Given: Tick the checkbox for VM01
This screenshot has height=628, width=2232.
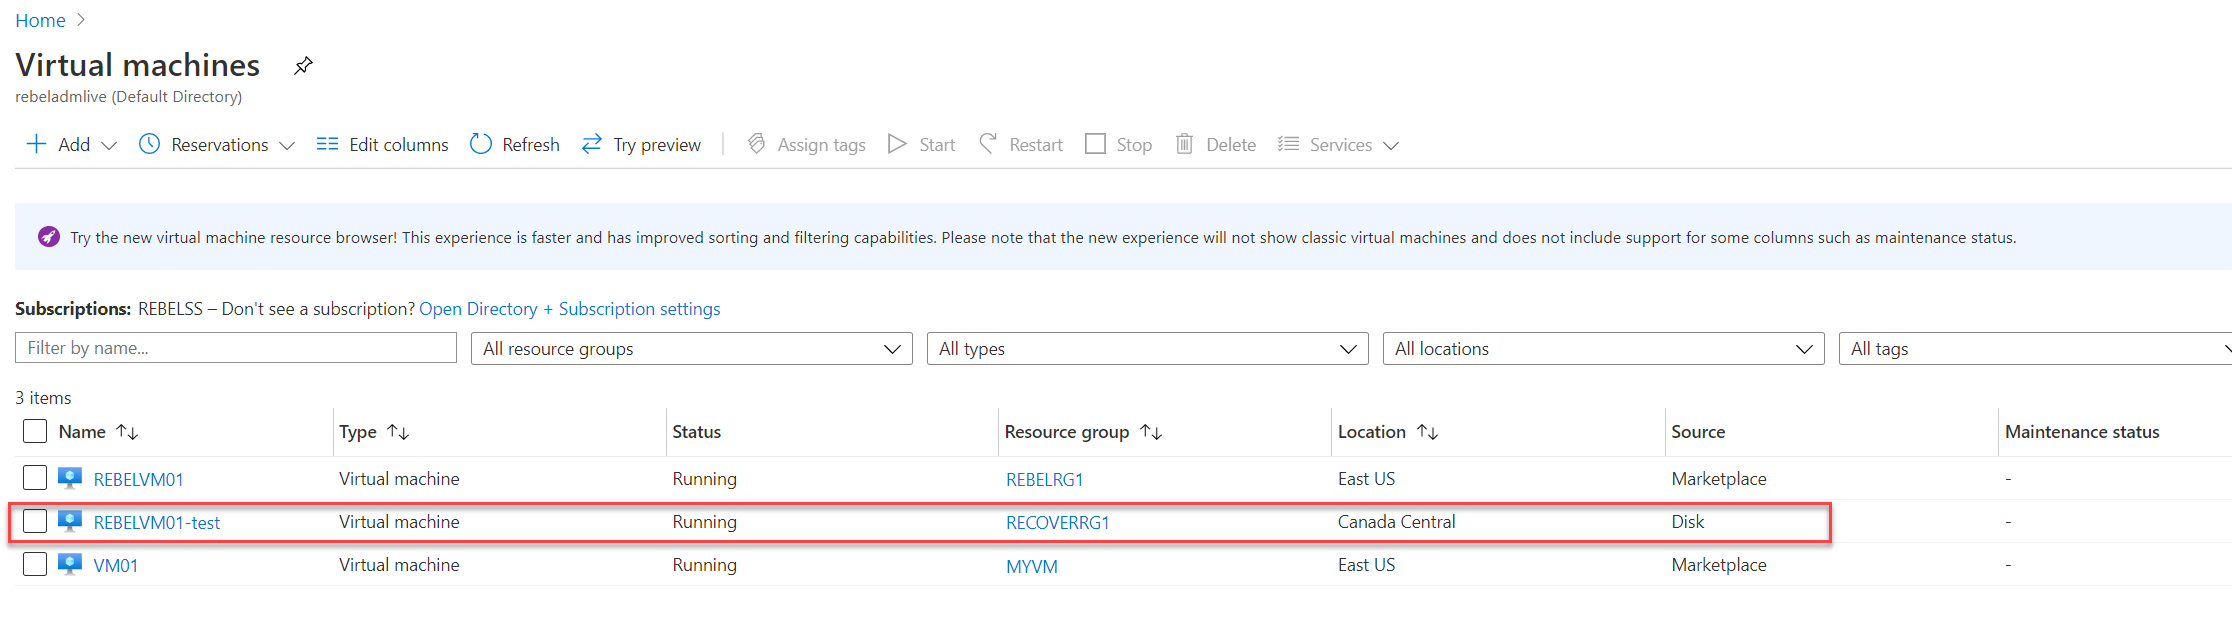Looking at the screenshot, I should (35, 564).
